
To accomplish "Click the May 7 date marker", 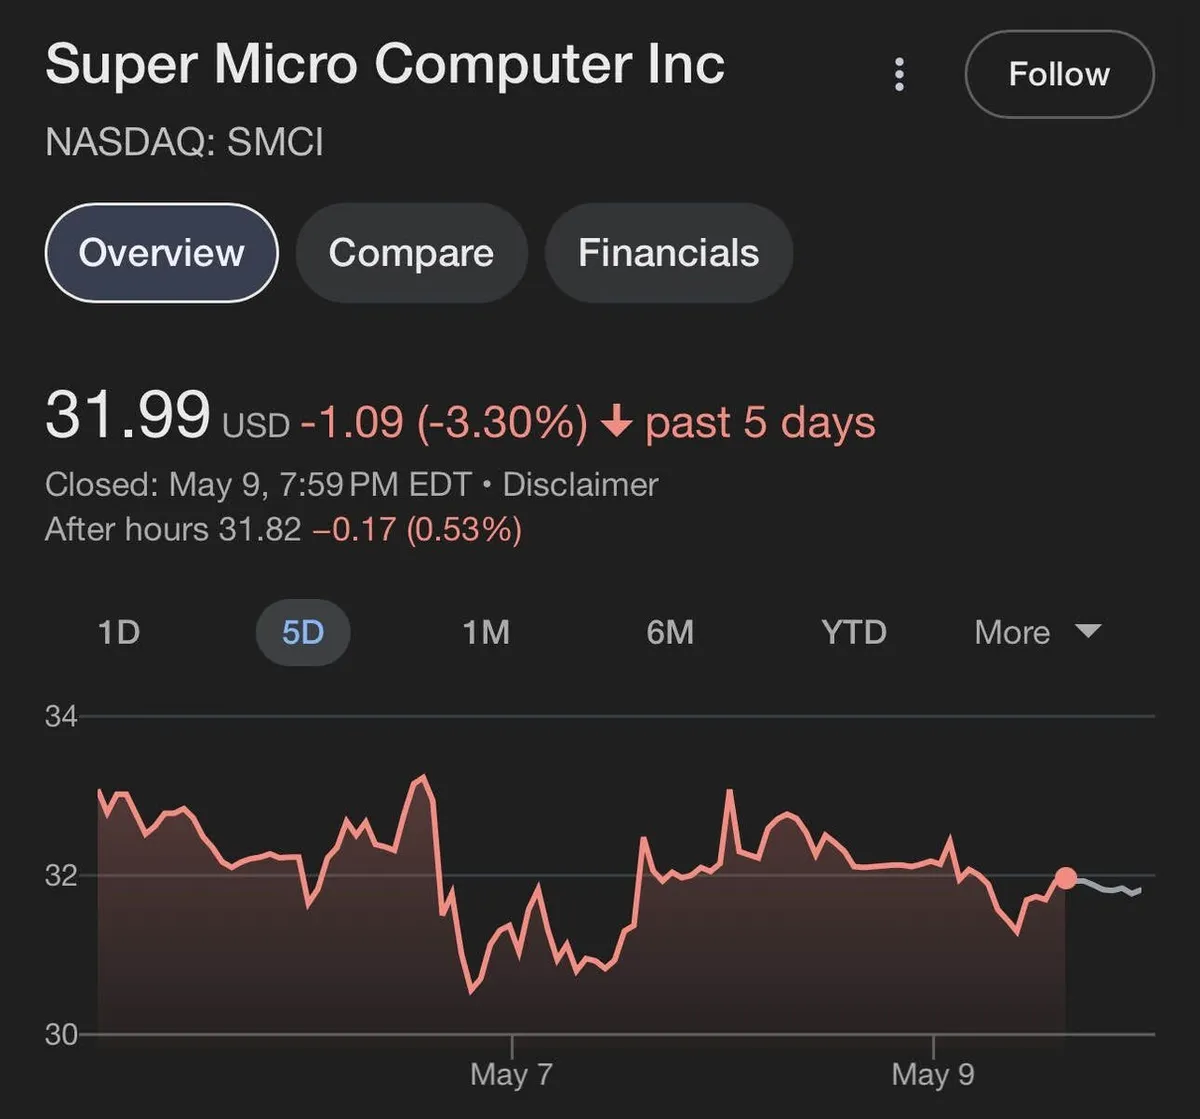I will tap(511, 1074).
